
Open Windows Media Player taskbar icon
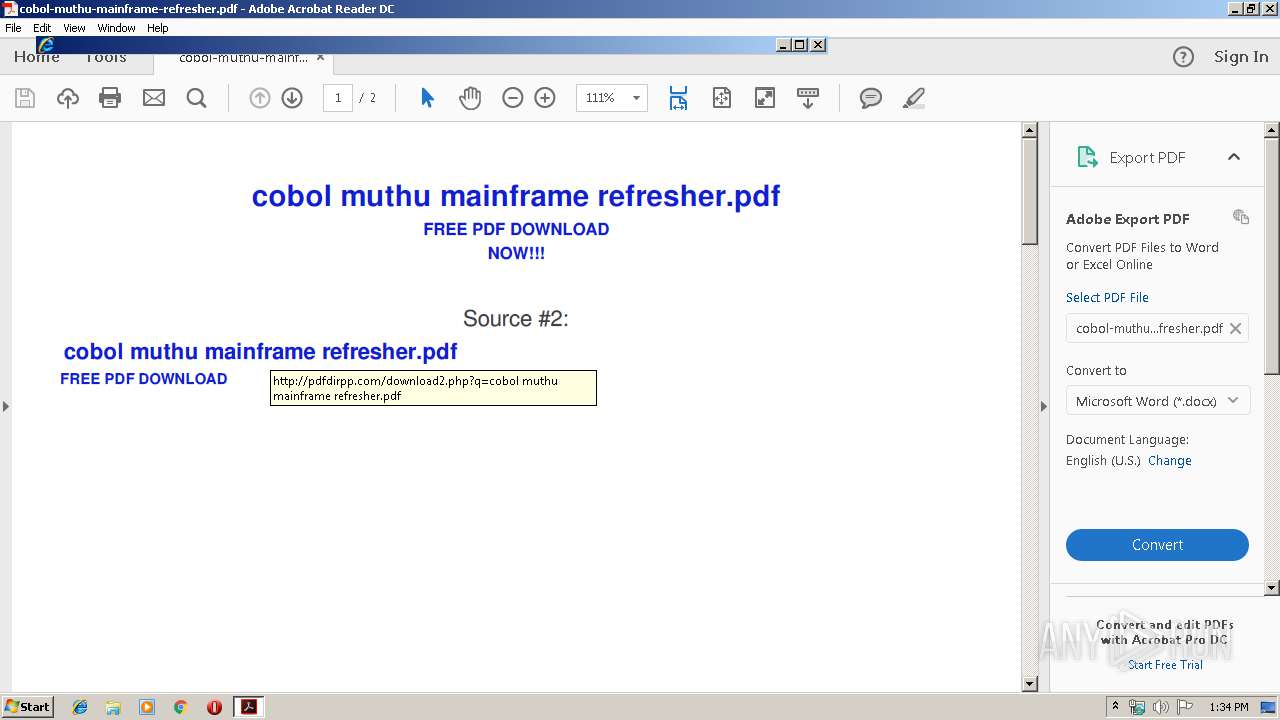147,707
